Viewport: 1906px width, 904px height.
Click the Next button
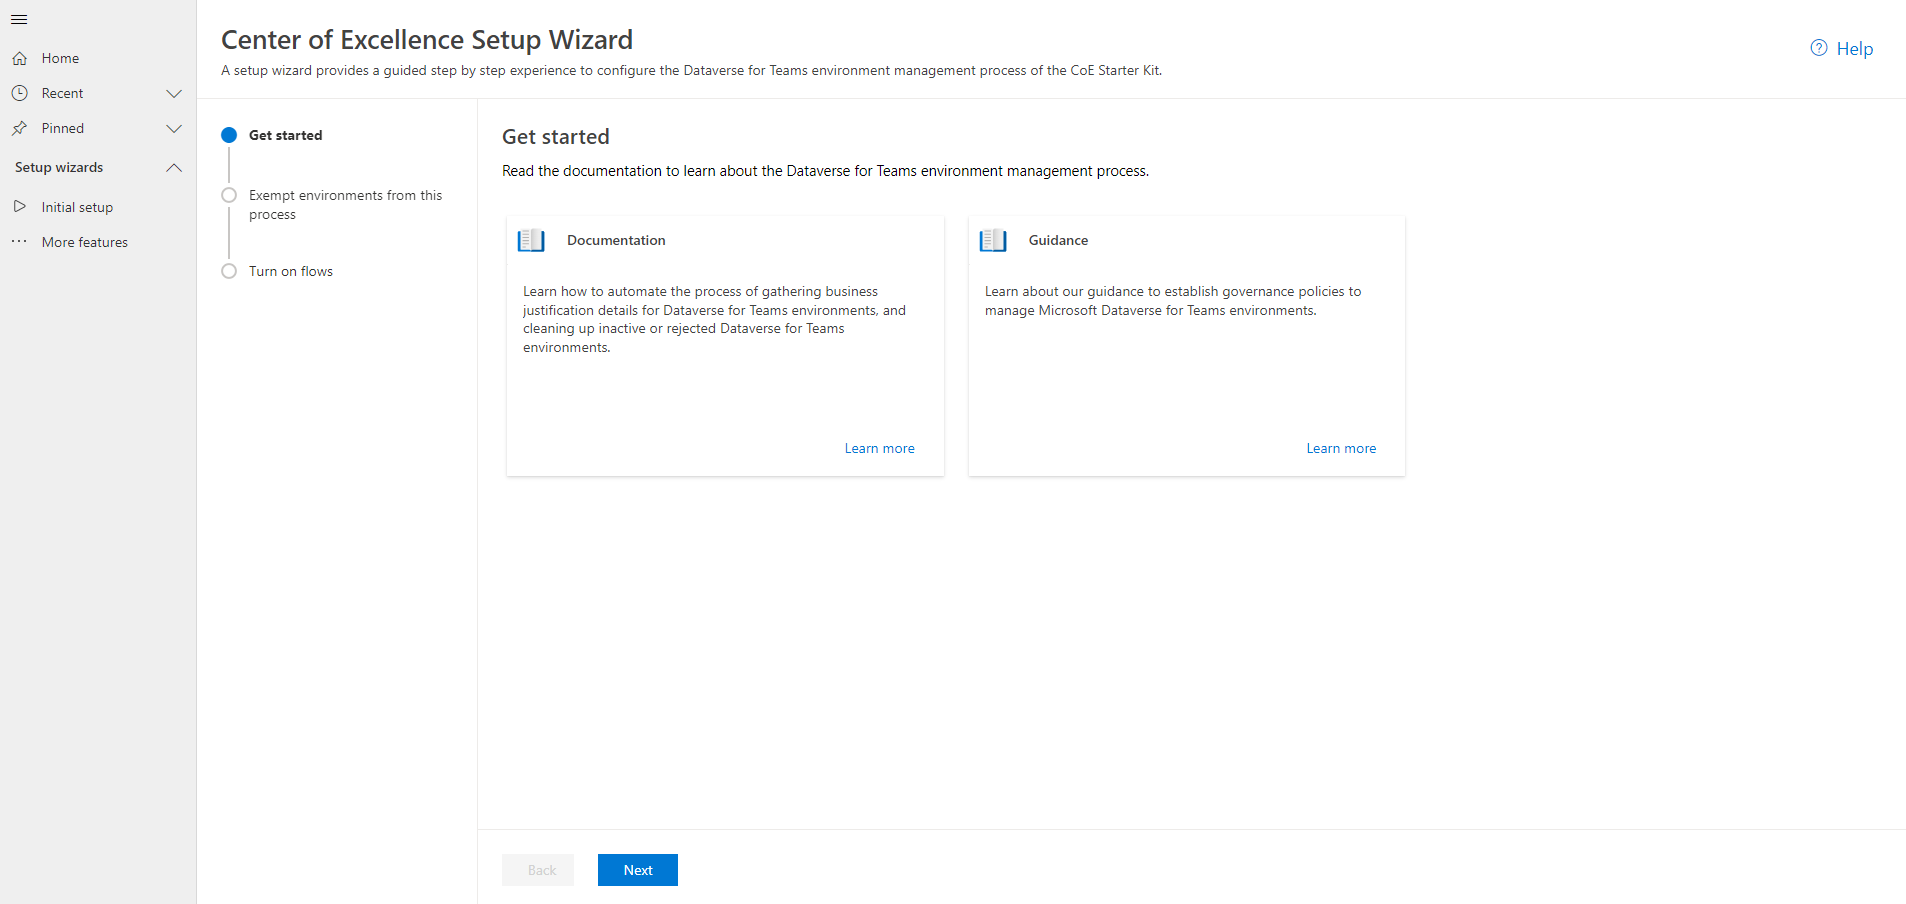(x=637, y=869)
